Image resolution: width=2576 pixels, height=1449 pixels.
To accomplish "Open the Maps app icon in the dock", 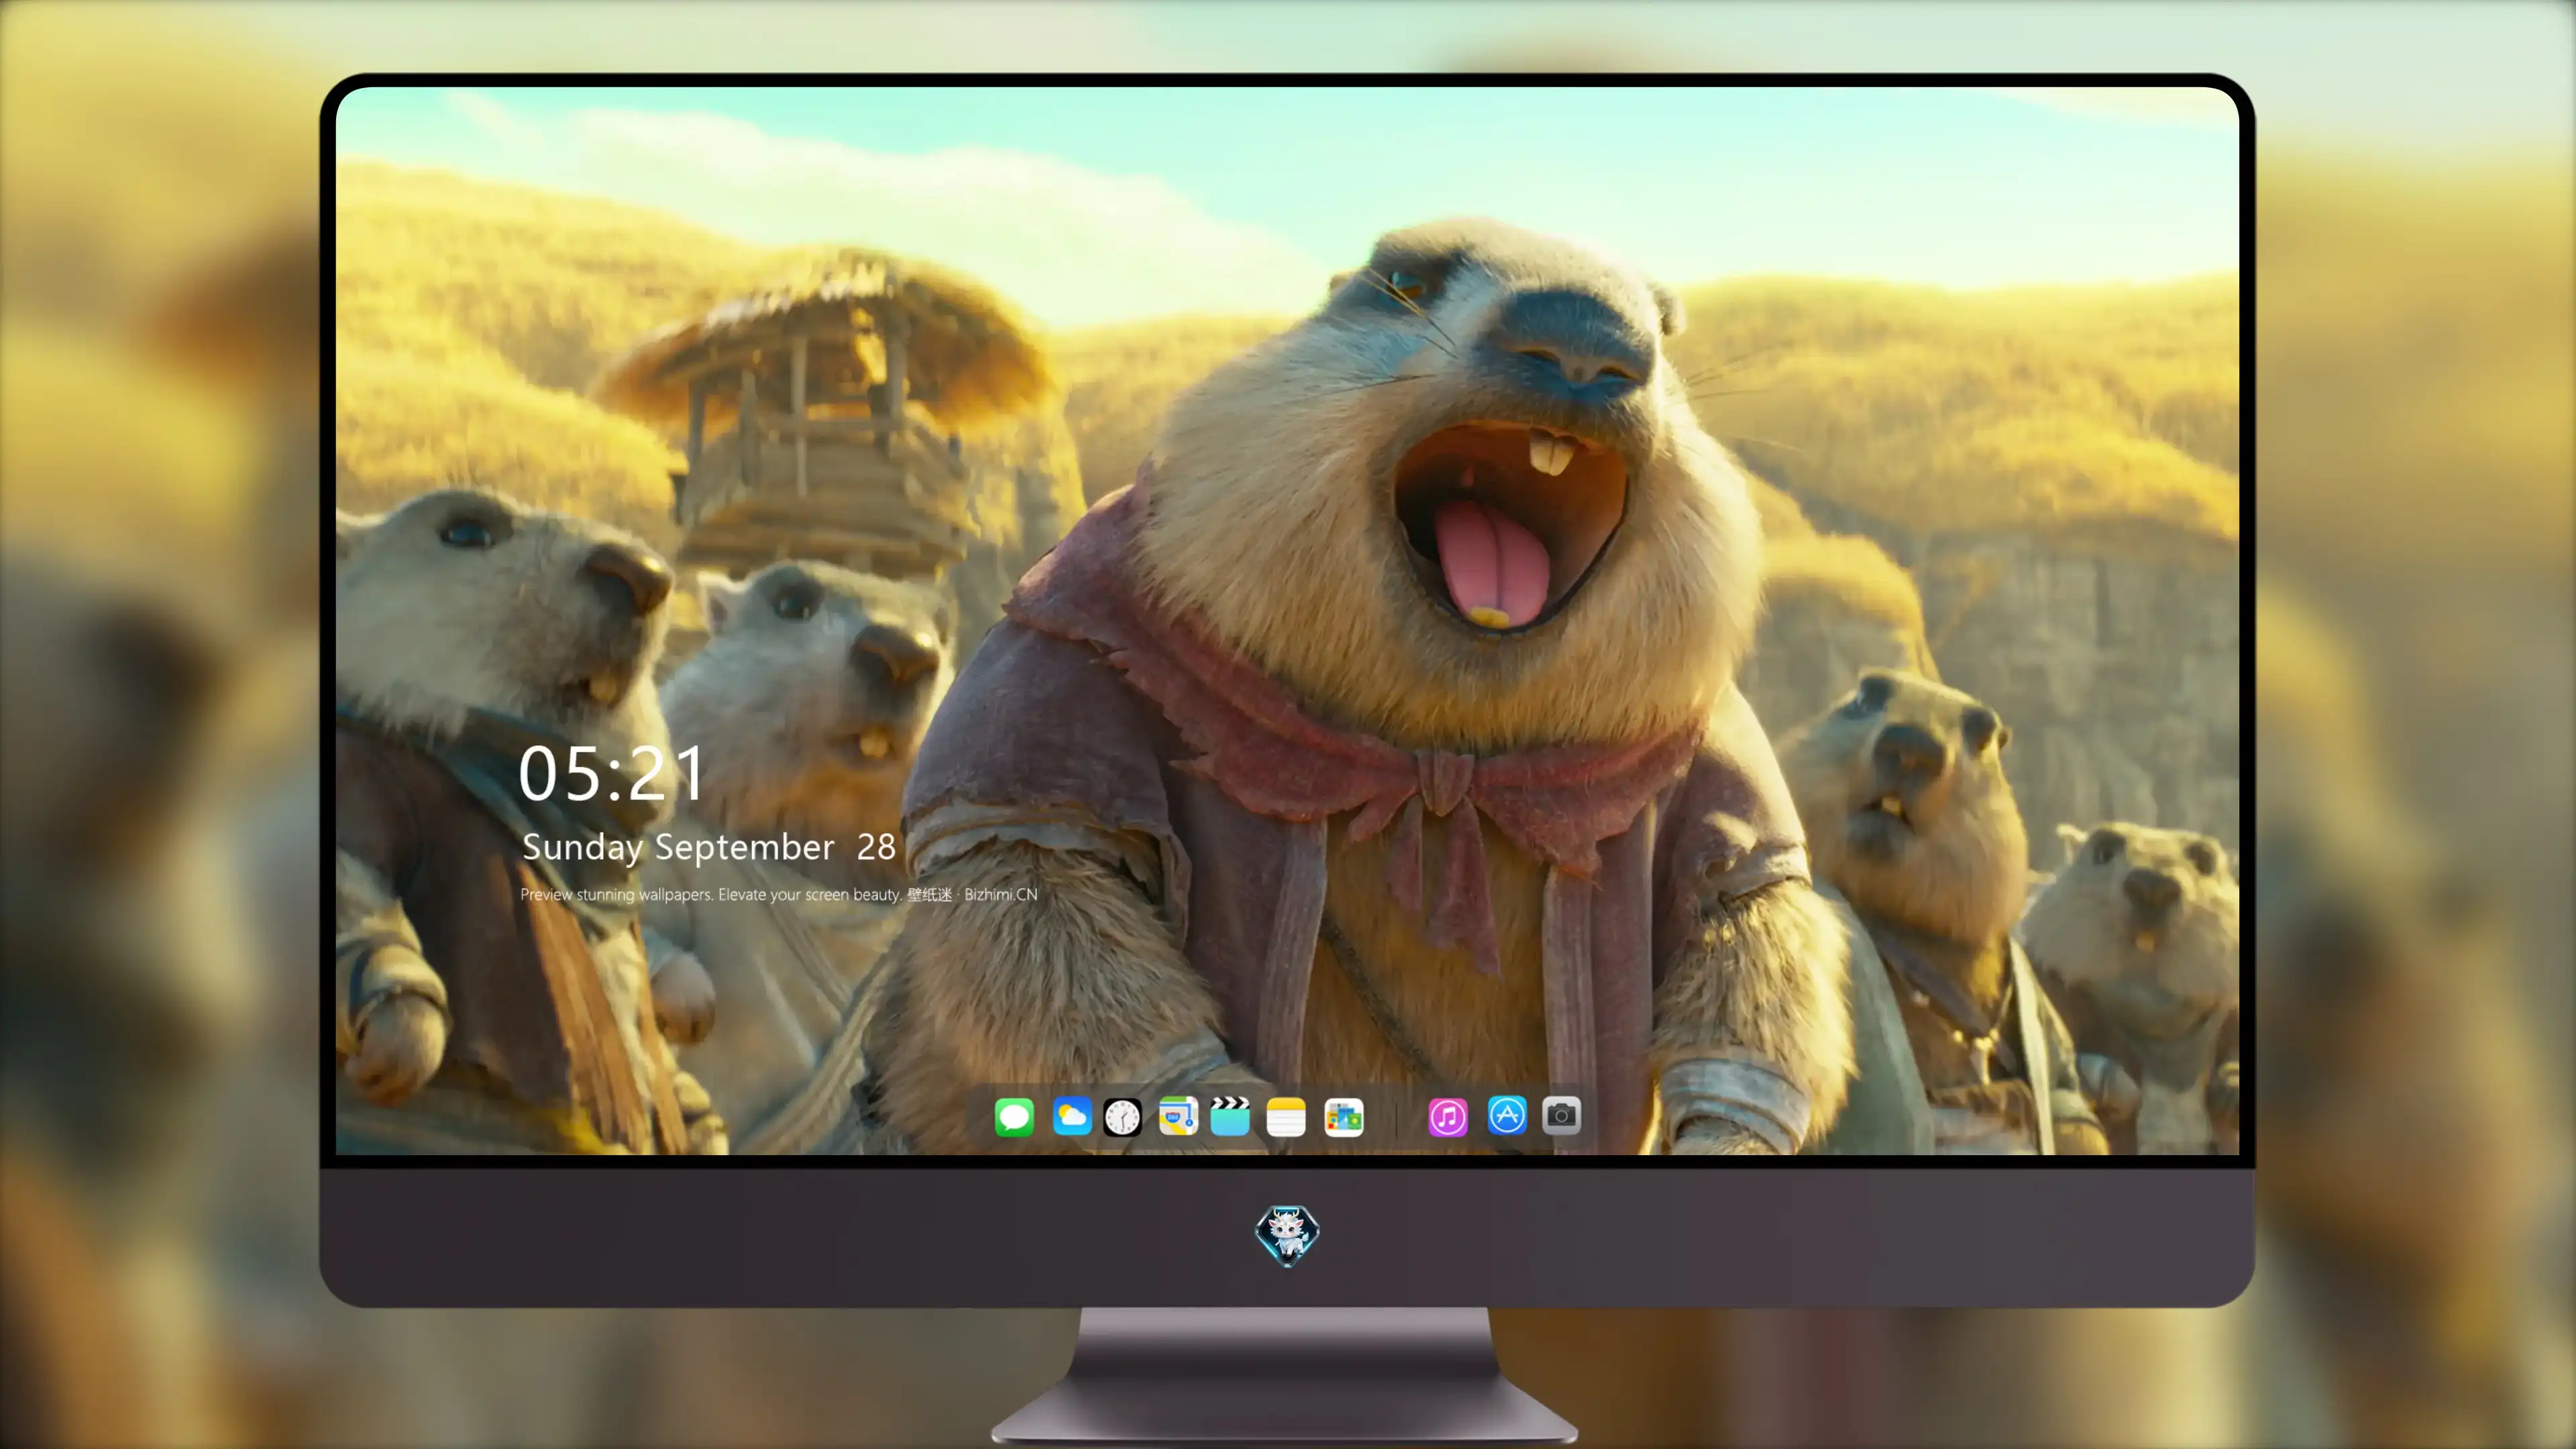I will pos(1178,1116).
